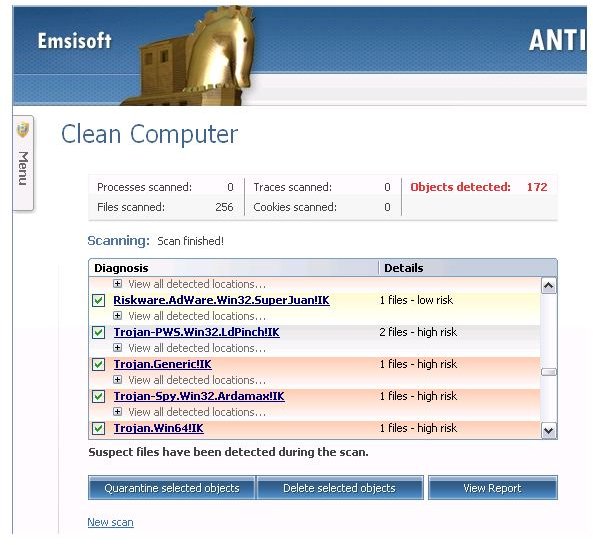Uncheck the Trojan-Spy.Win32.Ardamax!IK checkbox
The image size is (593, 545).
coord(99,396)
